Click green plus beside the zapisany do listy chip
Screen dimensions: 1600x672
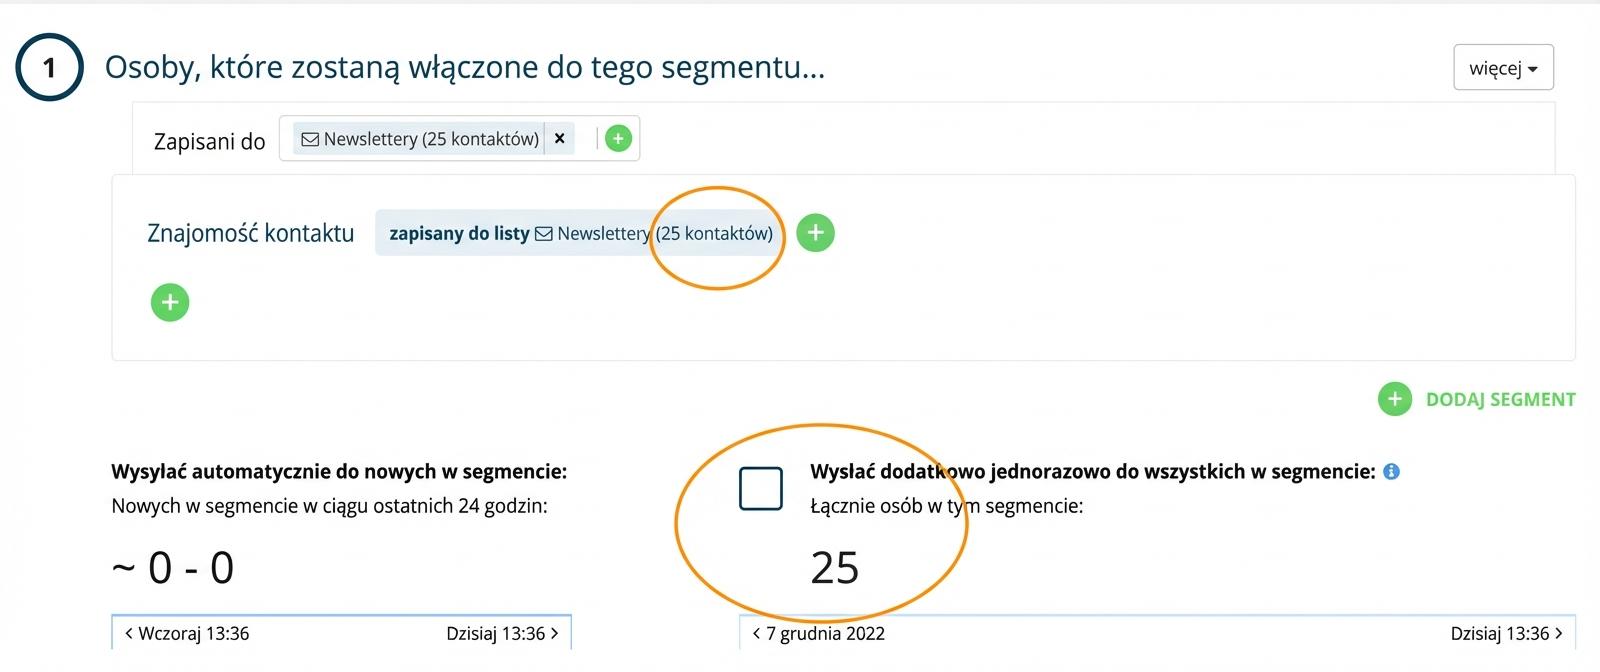[815, 233]
